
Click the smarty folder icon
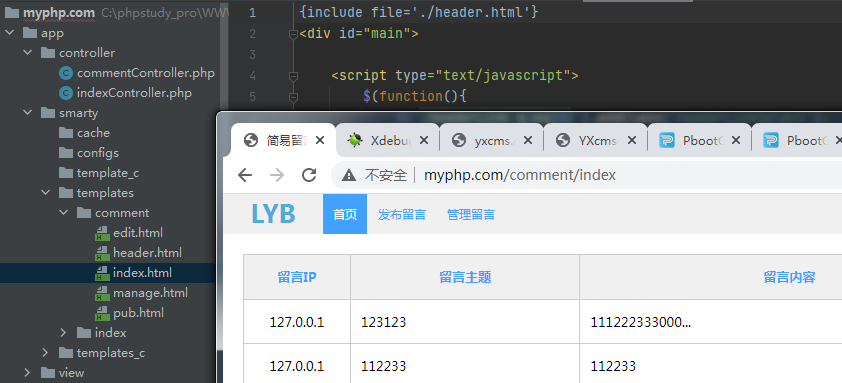[48, 113]
